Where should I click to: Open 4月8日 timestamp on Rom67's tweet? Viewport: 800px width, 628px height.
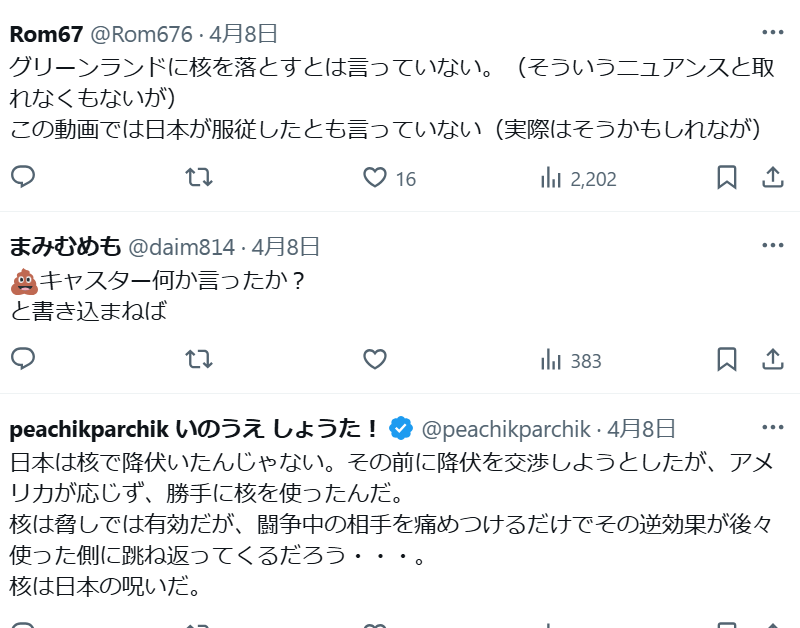click(243, 34)
